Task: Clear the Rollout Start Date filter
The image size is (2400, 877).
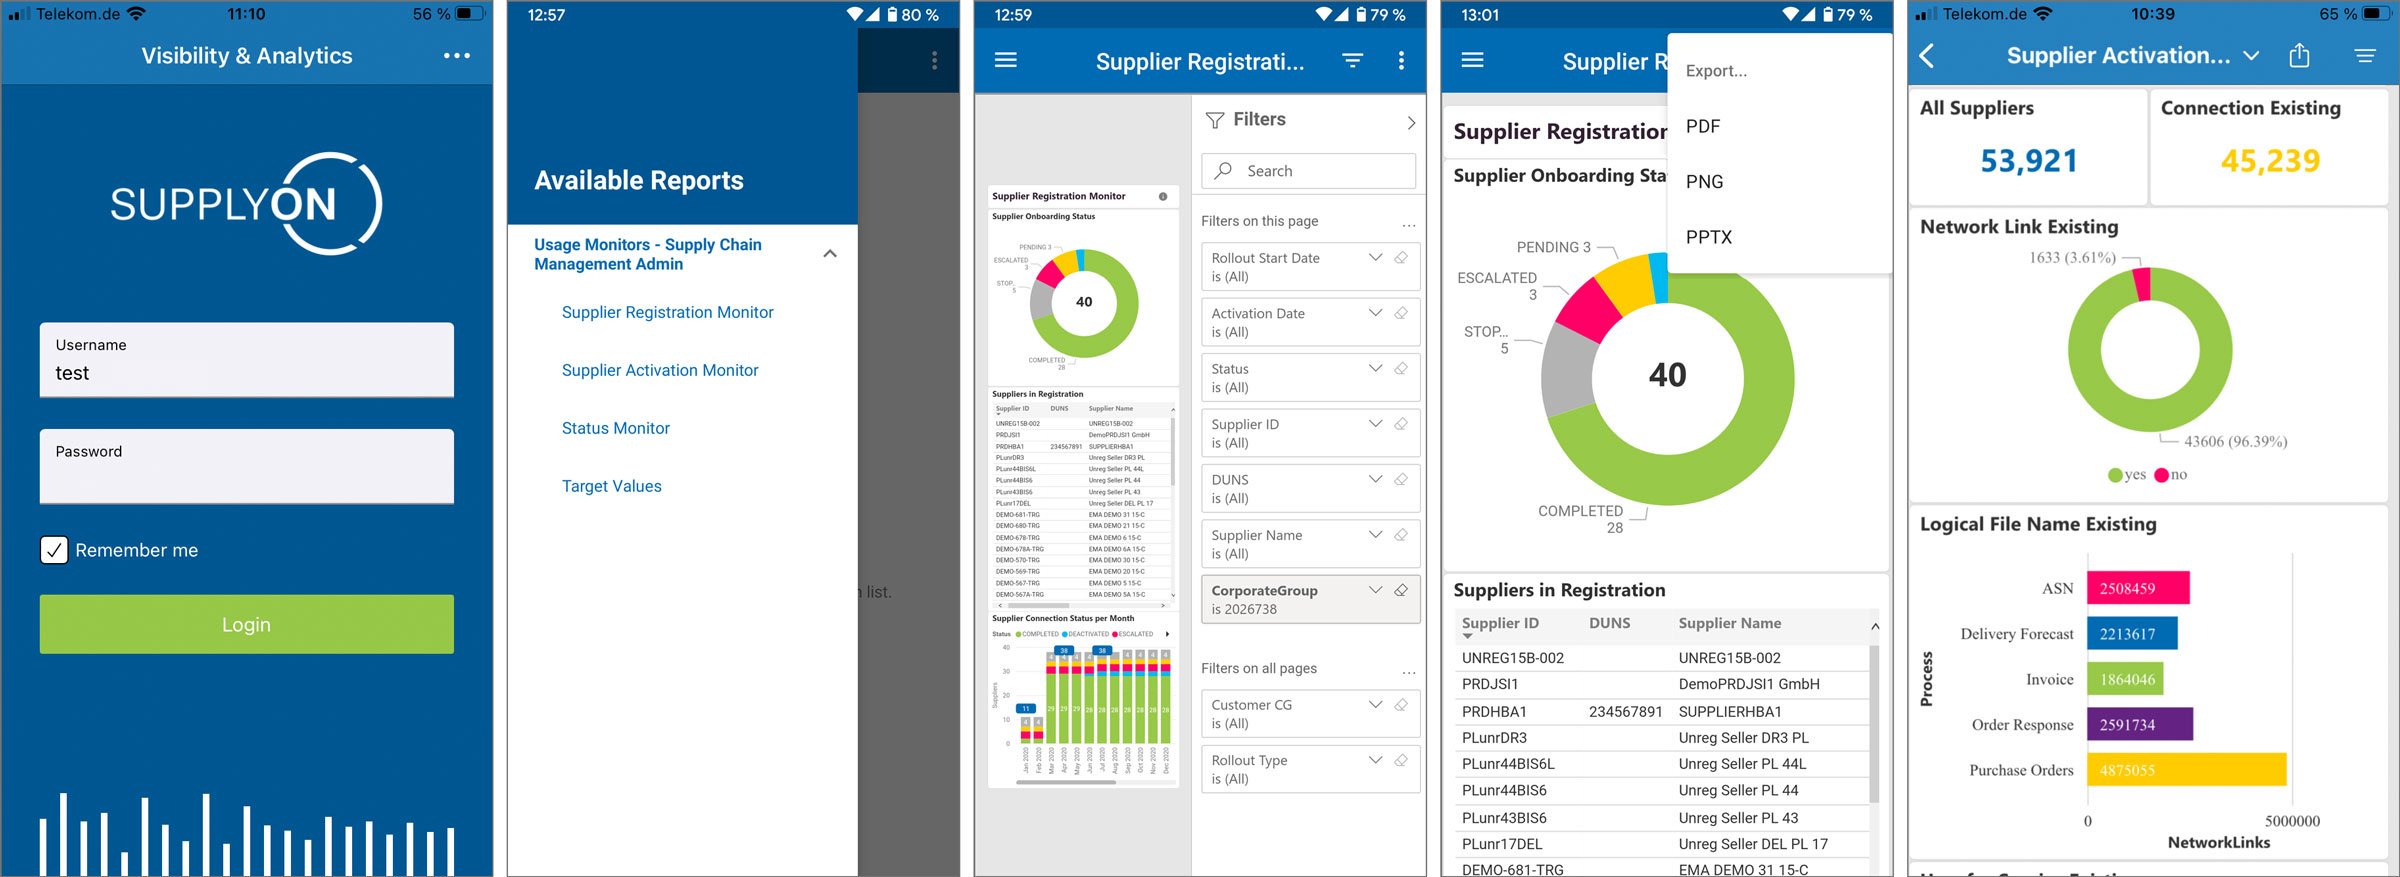Action: 1401,257
